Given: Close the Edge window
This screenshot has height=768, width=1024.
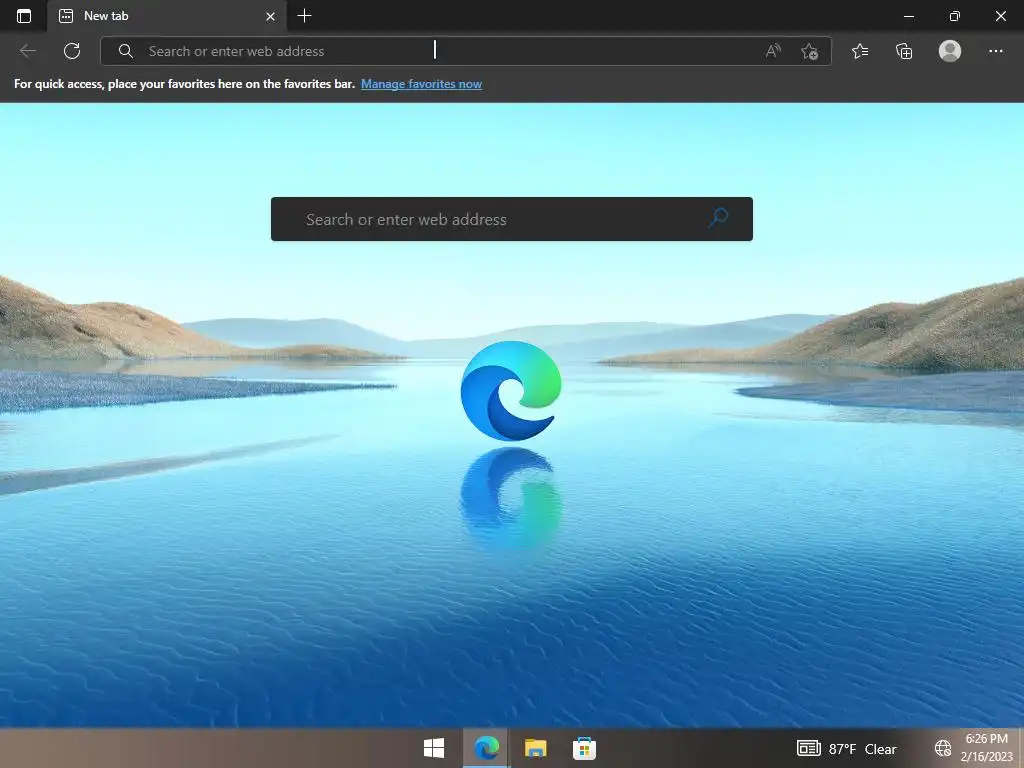Looking at the screenshot, I should 1000,16.
